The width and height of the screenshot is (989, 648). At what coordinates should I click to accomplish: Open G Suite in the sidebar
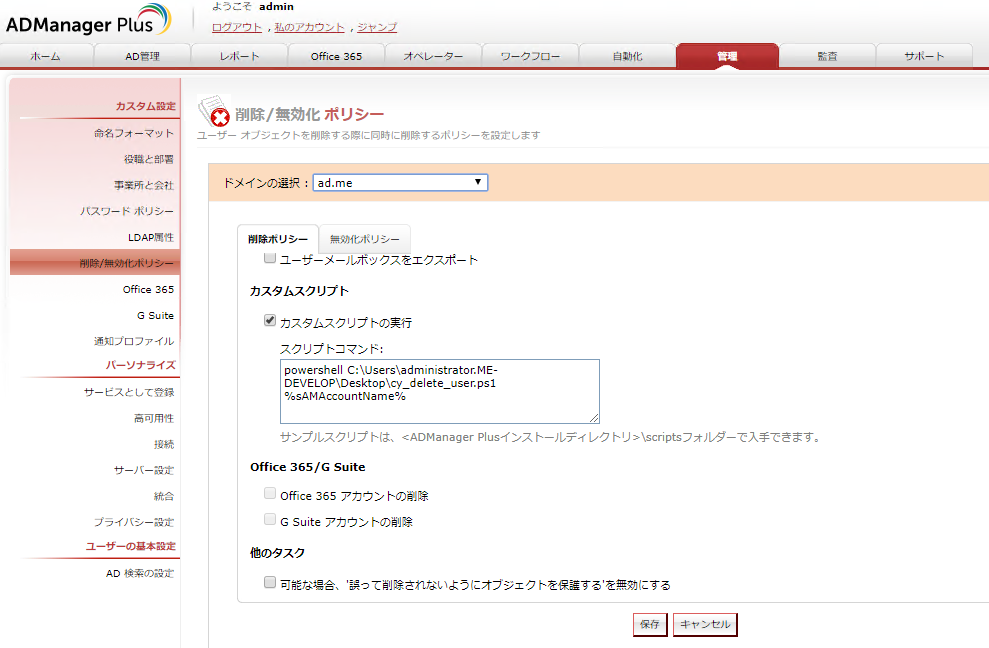tap(155, 315)
